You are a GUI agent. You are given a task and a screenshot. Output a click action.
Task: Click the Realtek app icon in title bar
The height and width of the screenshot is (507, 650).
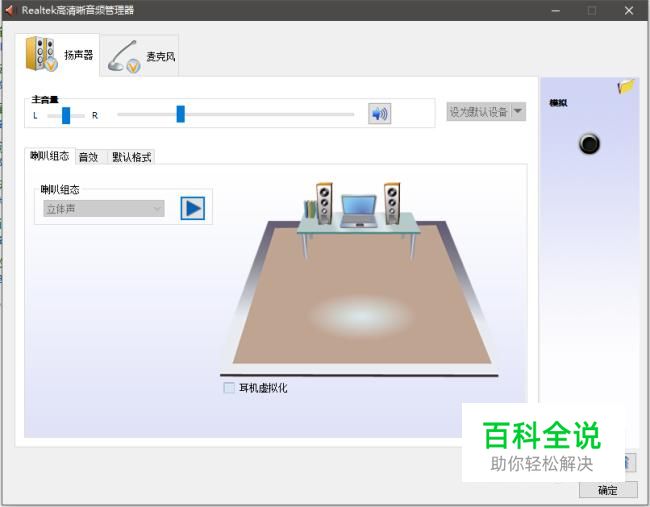[9, 10]
